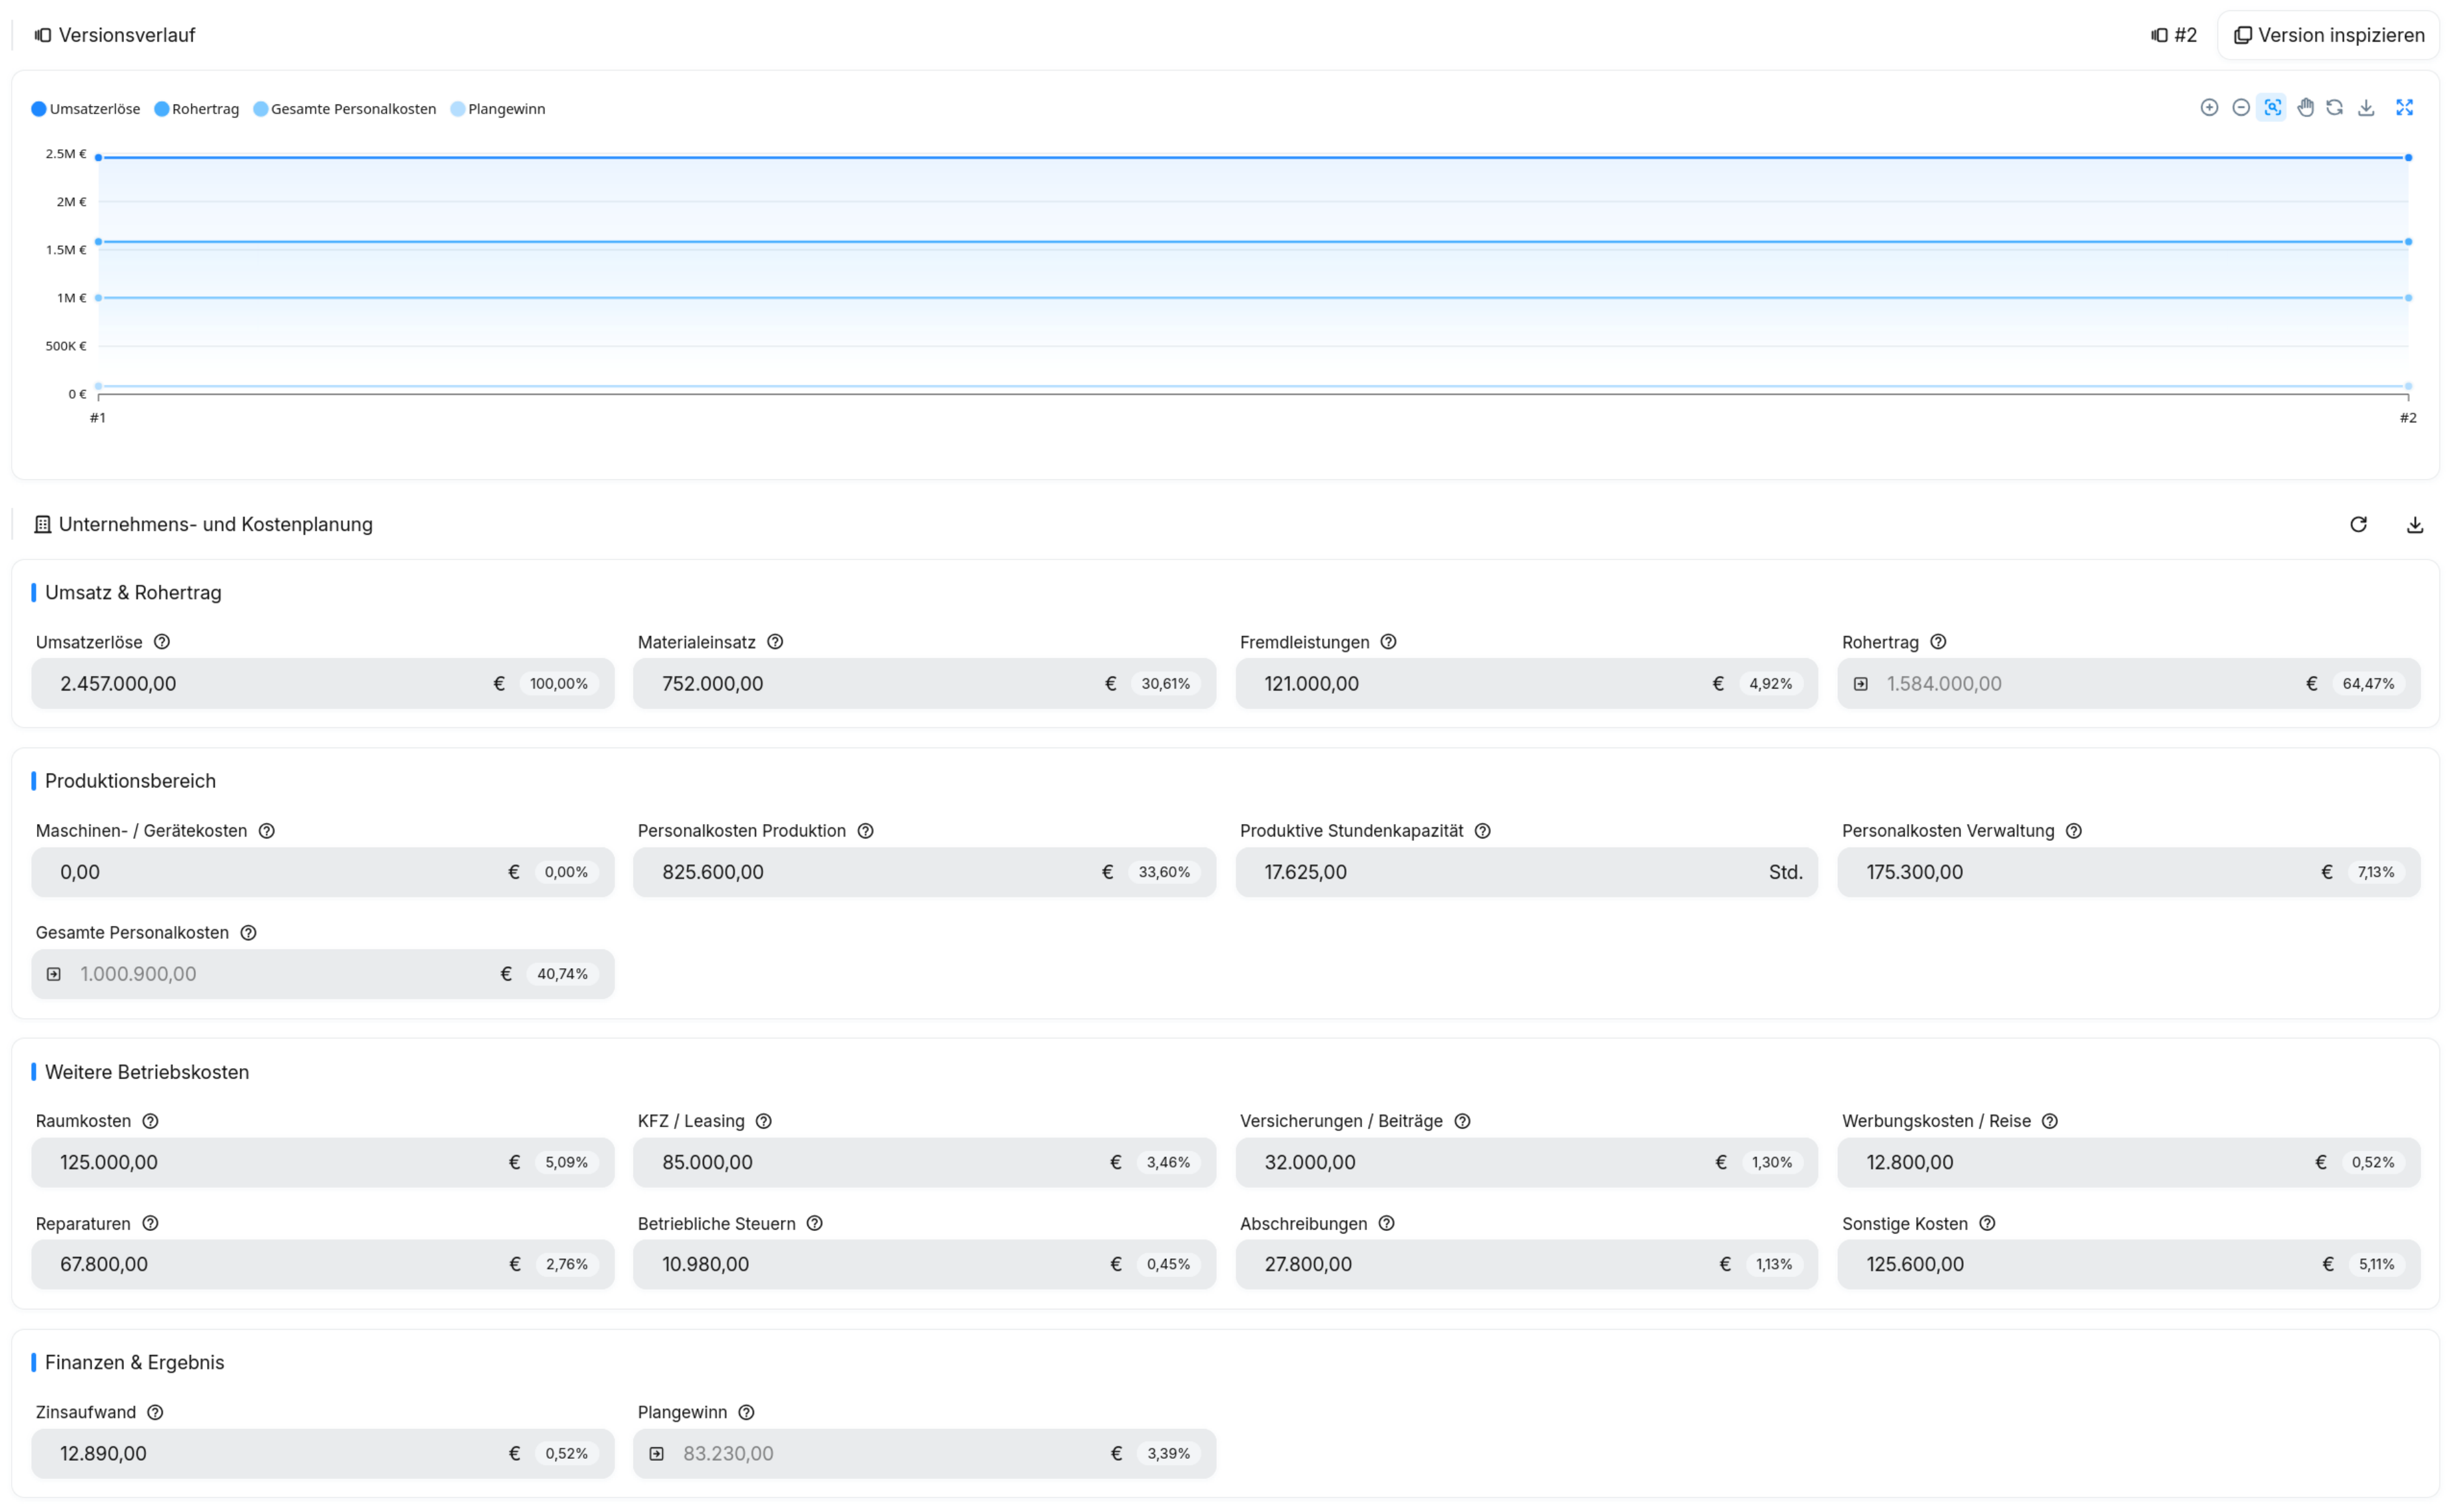This screenshot has width=2453, height=1512.
Task: Download the chart image
Action: (2366, 108)
